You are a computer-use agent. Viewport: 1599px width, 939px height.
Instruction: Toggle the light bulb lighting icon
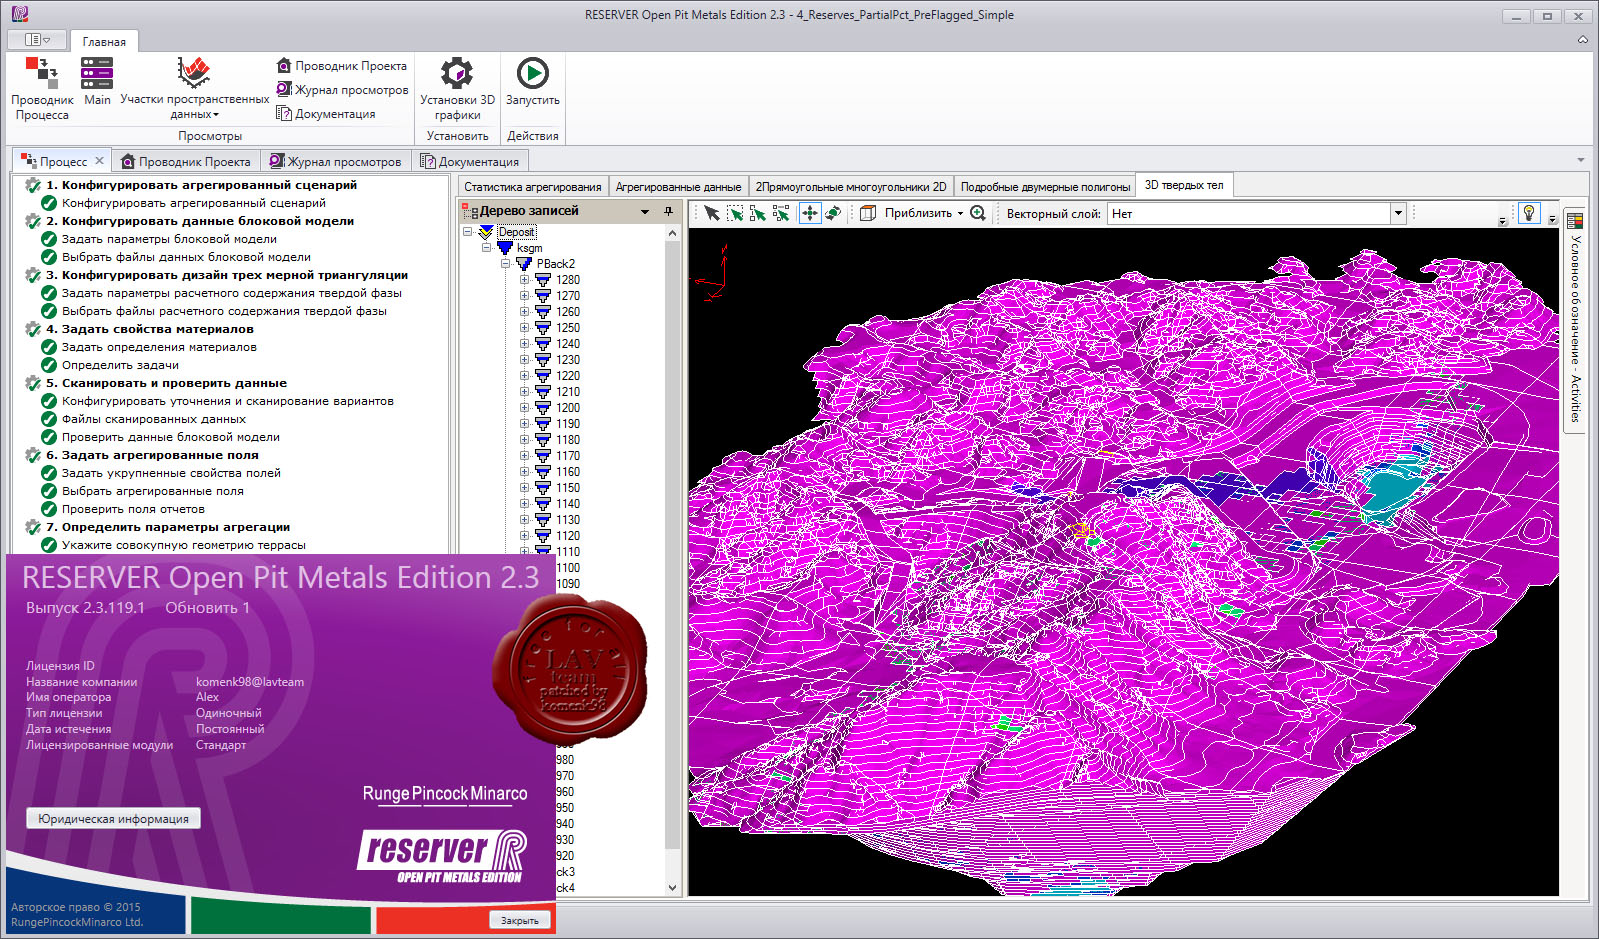(x=1528, y=212)
